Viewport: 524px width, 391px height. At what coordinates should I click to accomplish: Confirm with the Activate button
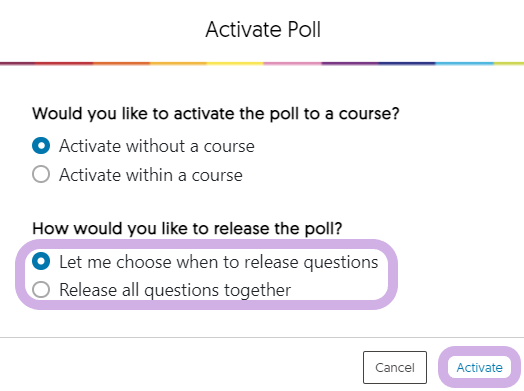pyautogui.click(x=480, y=367)
